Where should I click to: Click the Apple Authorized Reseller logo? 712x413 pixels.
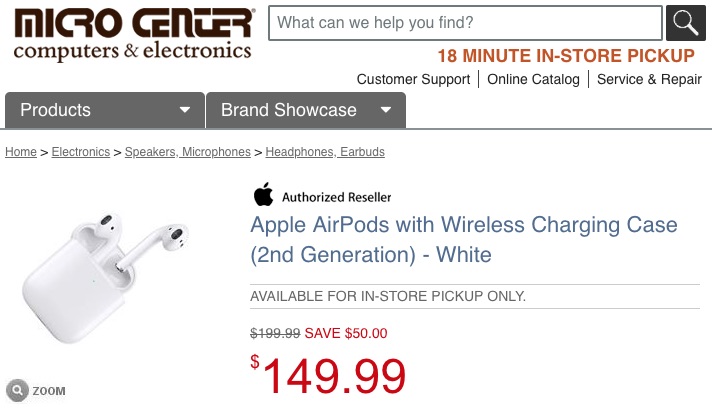[321, 196]
